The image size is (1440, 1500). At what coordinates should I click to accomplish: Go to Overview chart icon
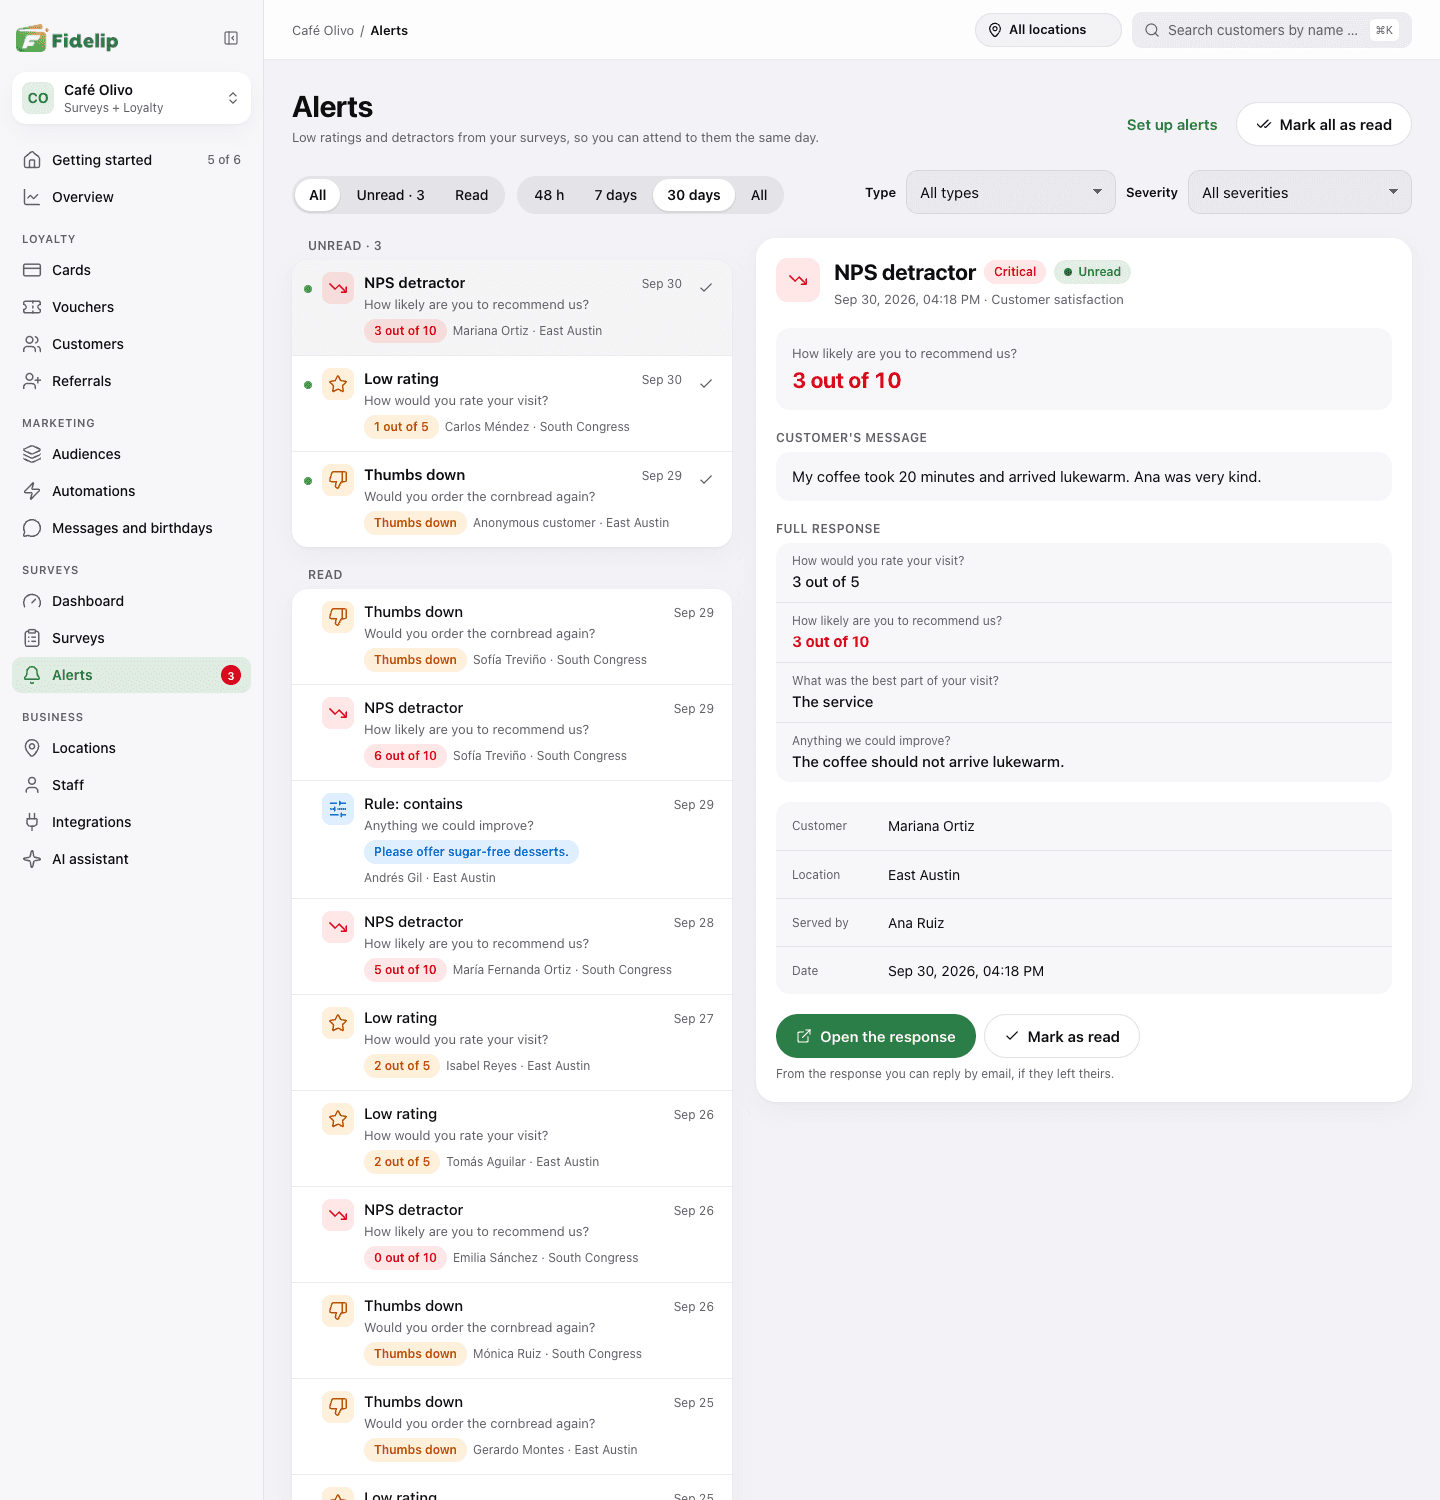coord(32,197)
